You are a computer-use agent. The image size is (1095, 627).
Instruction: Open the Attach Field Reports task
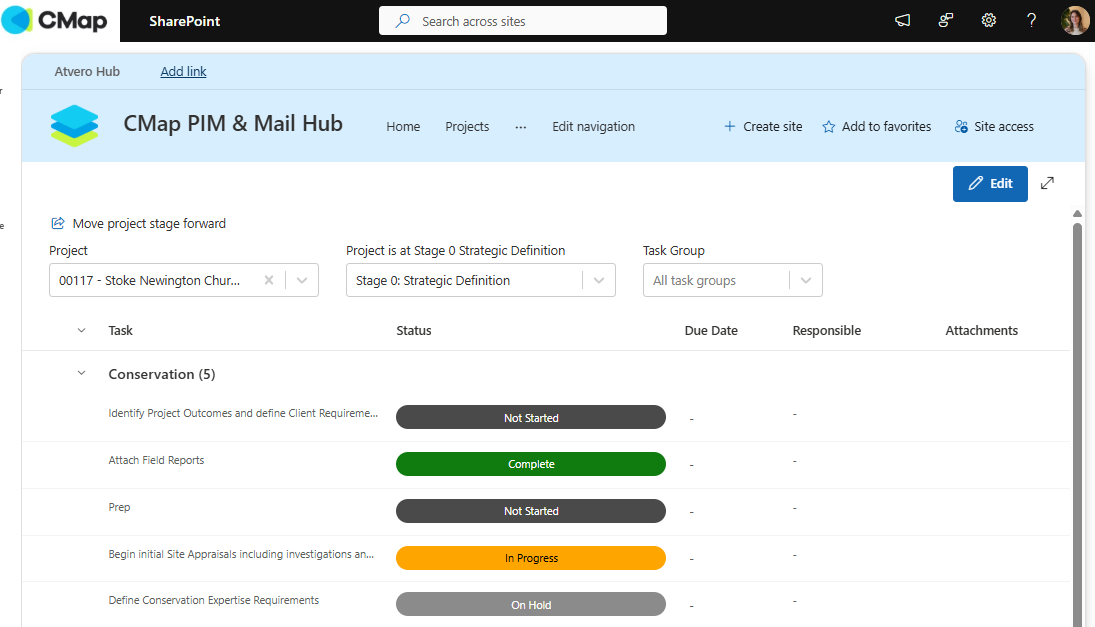coord(156,460)
